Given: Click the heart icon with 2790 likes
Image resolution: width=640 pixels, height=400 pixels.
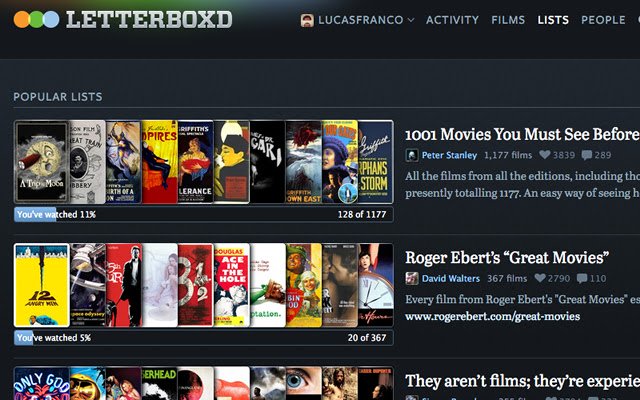Looking at the screenshot, I should point(540,278).
